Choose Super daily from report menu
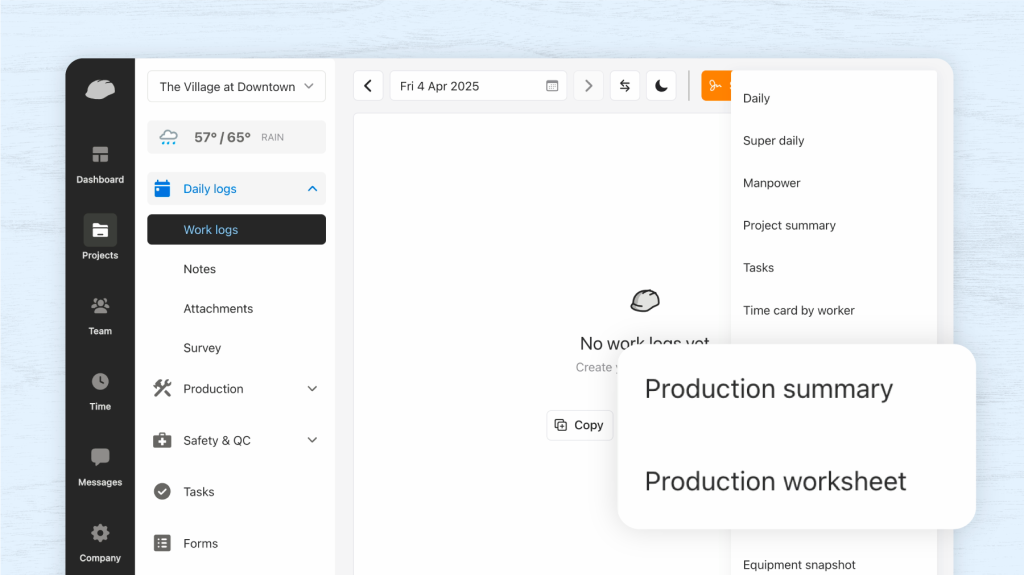 tap(773, 141)
